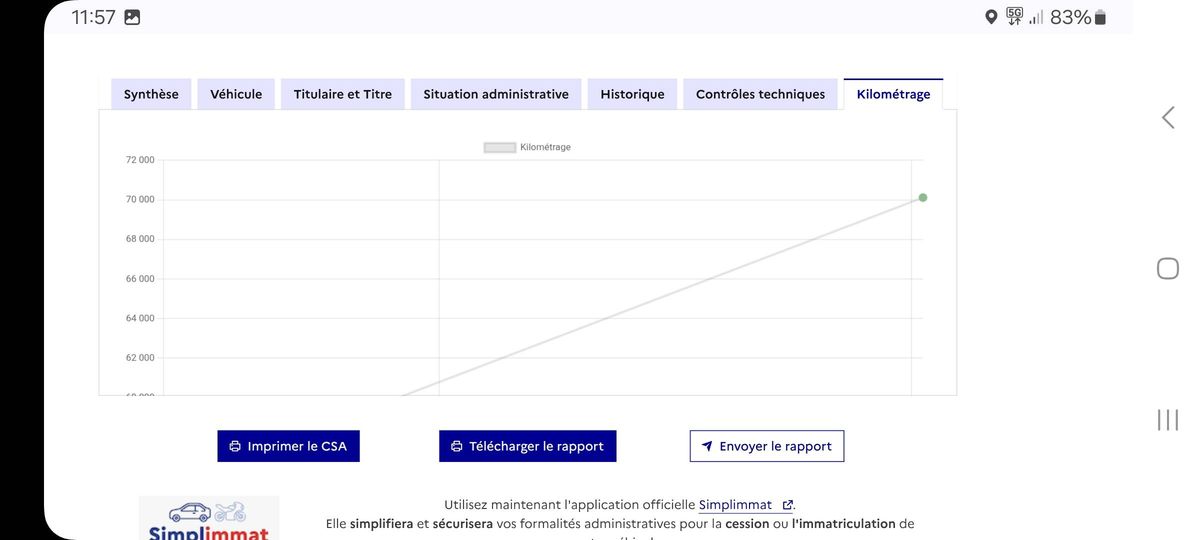Click the green mileage data point
Viewport: 1200px width, 540px height.
tap(922, 198)
